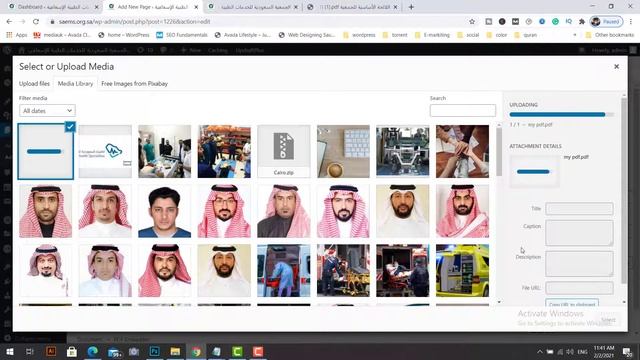This screenshot has height=360, width=640.
Task: Open the E-markting bookmarks folder
Action: (x=432, y=35)
